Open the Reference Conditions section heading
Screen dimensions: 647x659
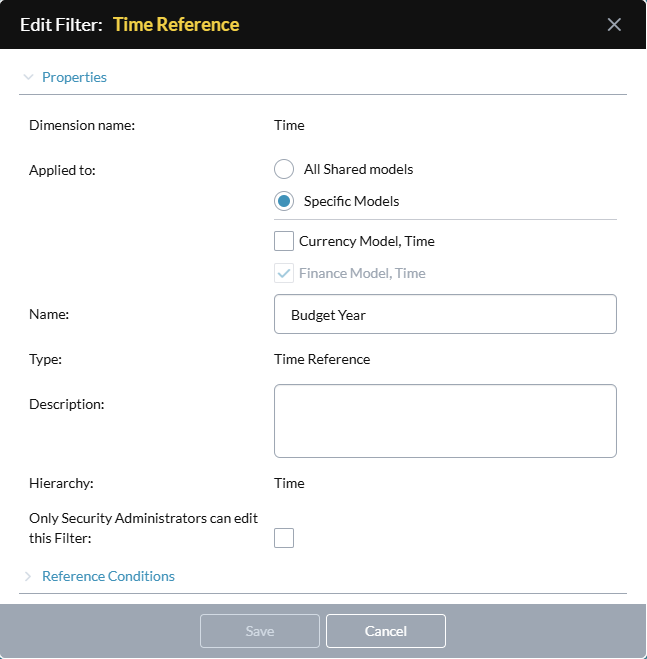(x=108, y=576)
